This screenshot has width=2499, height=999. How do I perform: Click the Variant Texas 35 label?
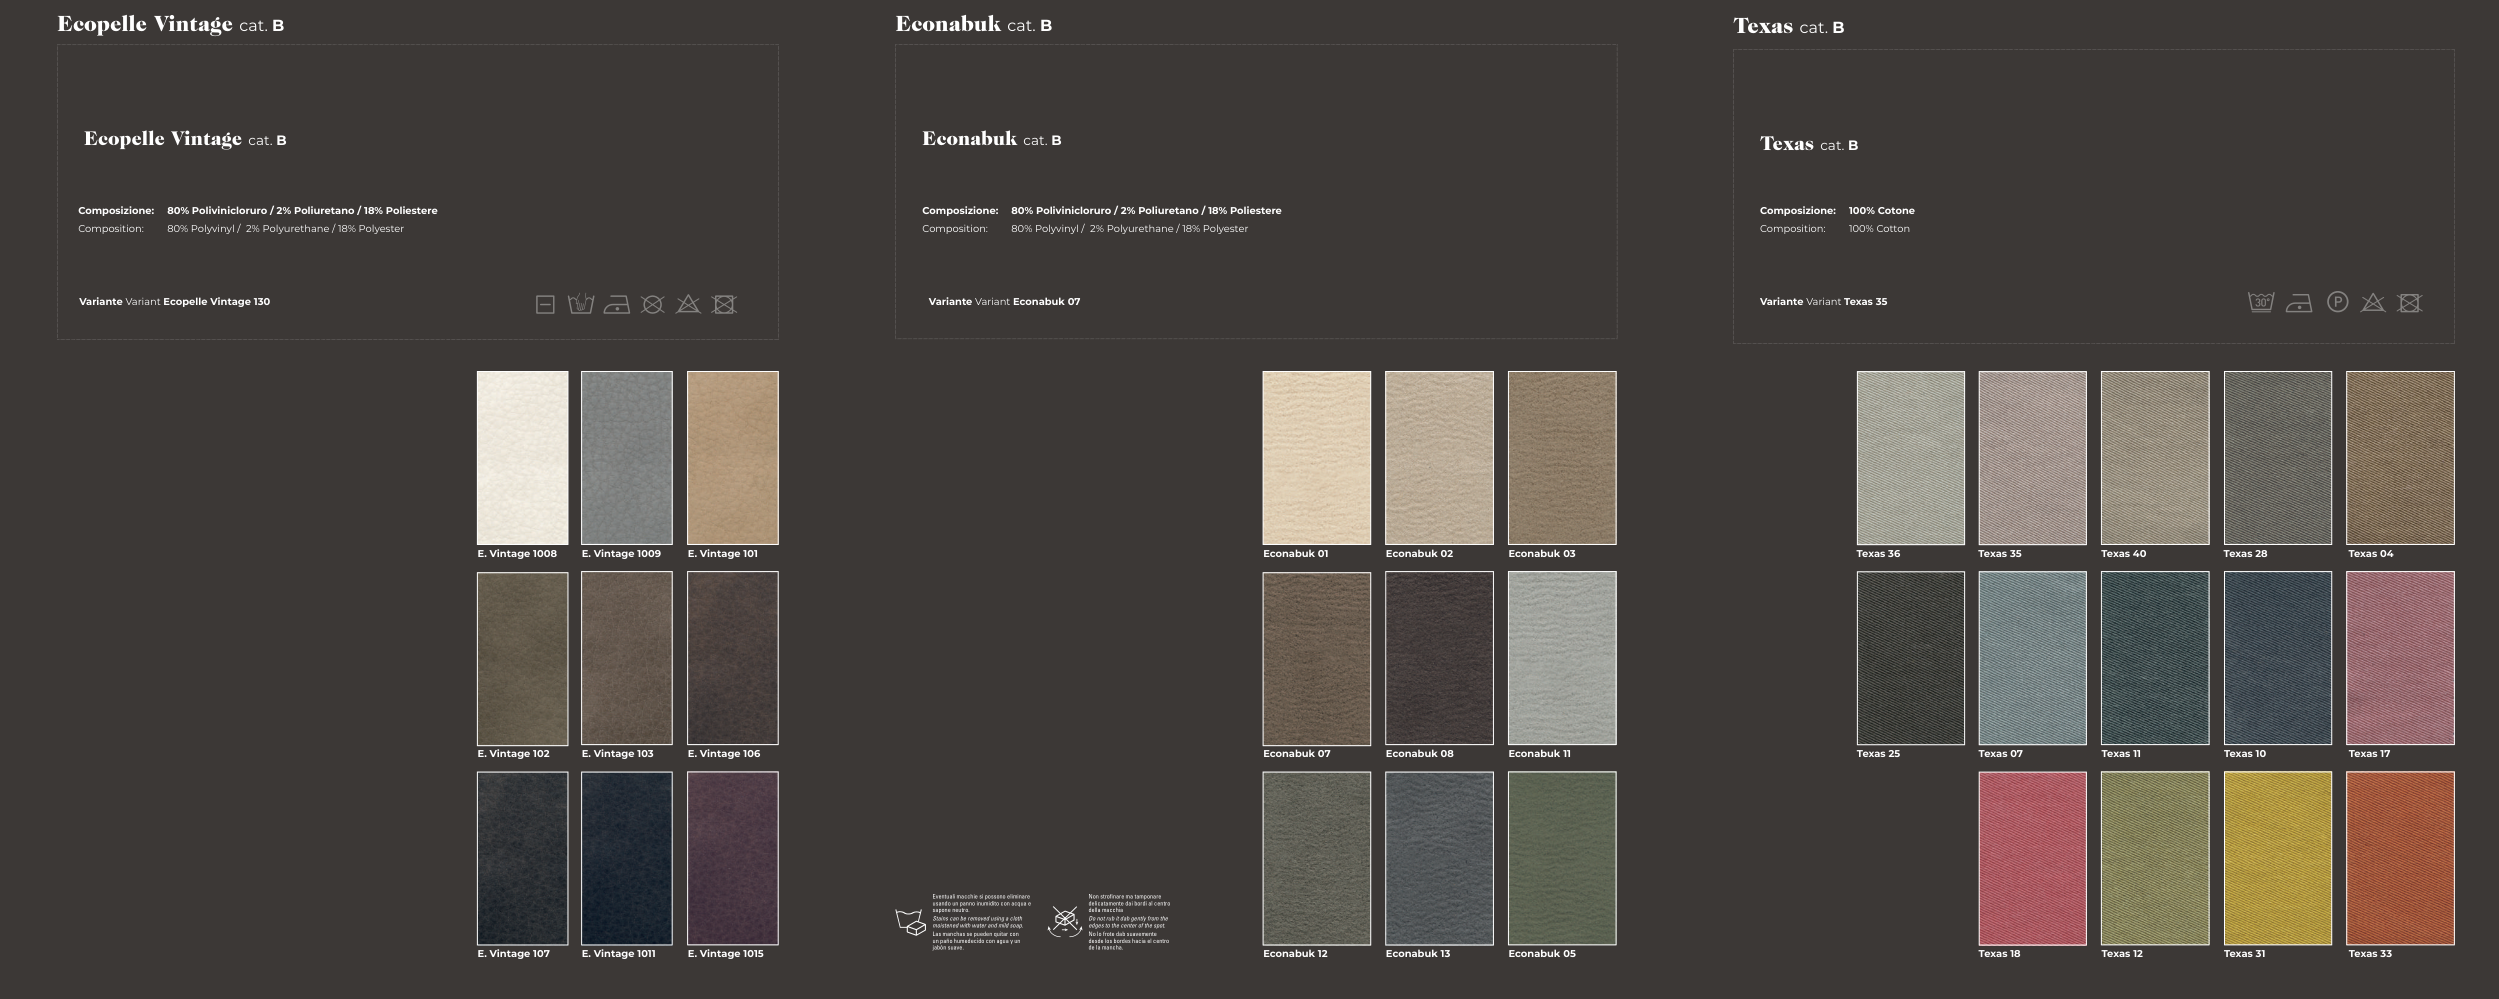pos(1823,302)
